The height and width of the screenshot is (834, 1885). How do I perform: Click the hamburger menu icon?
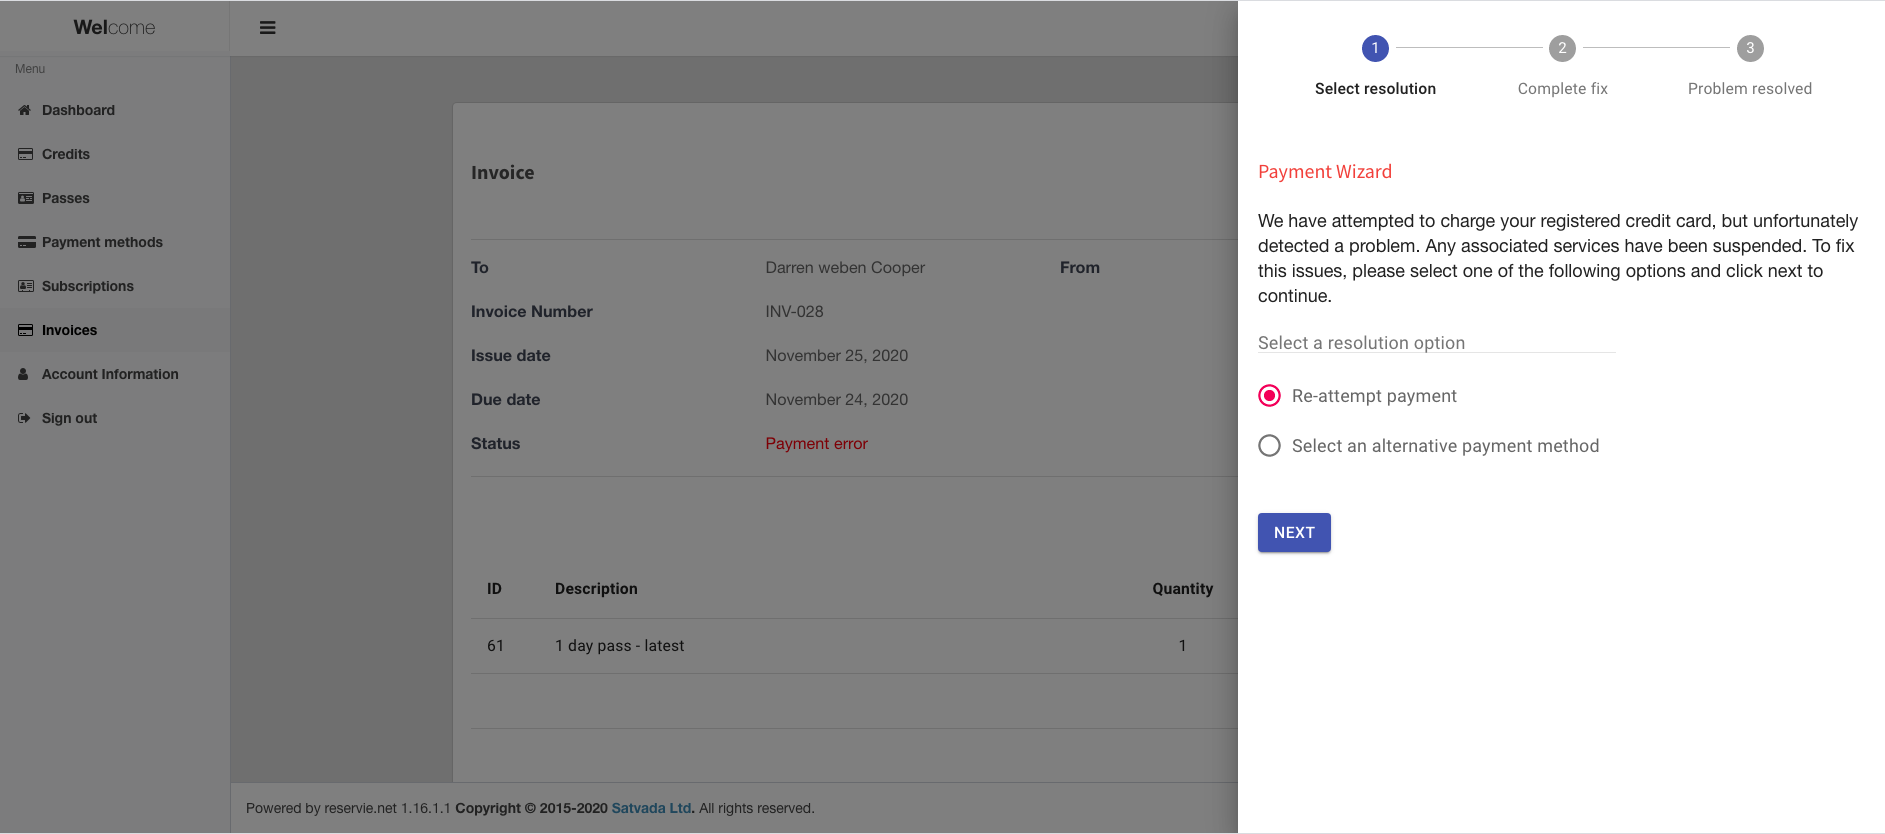point(267,28)
